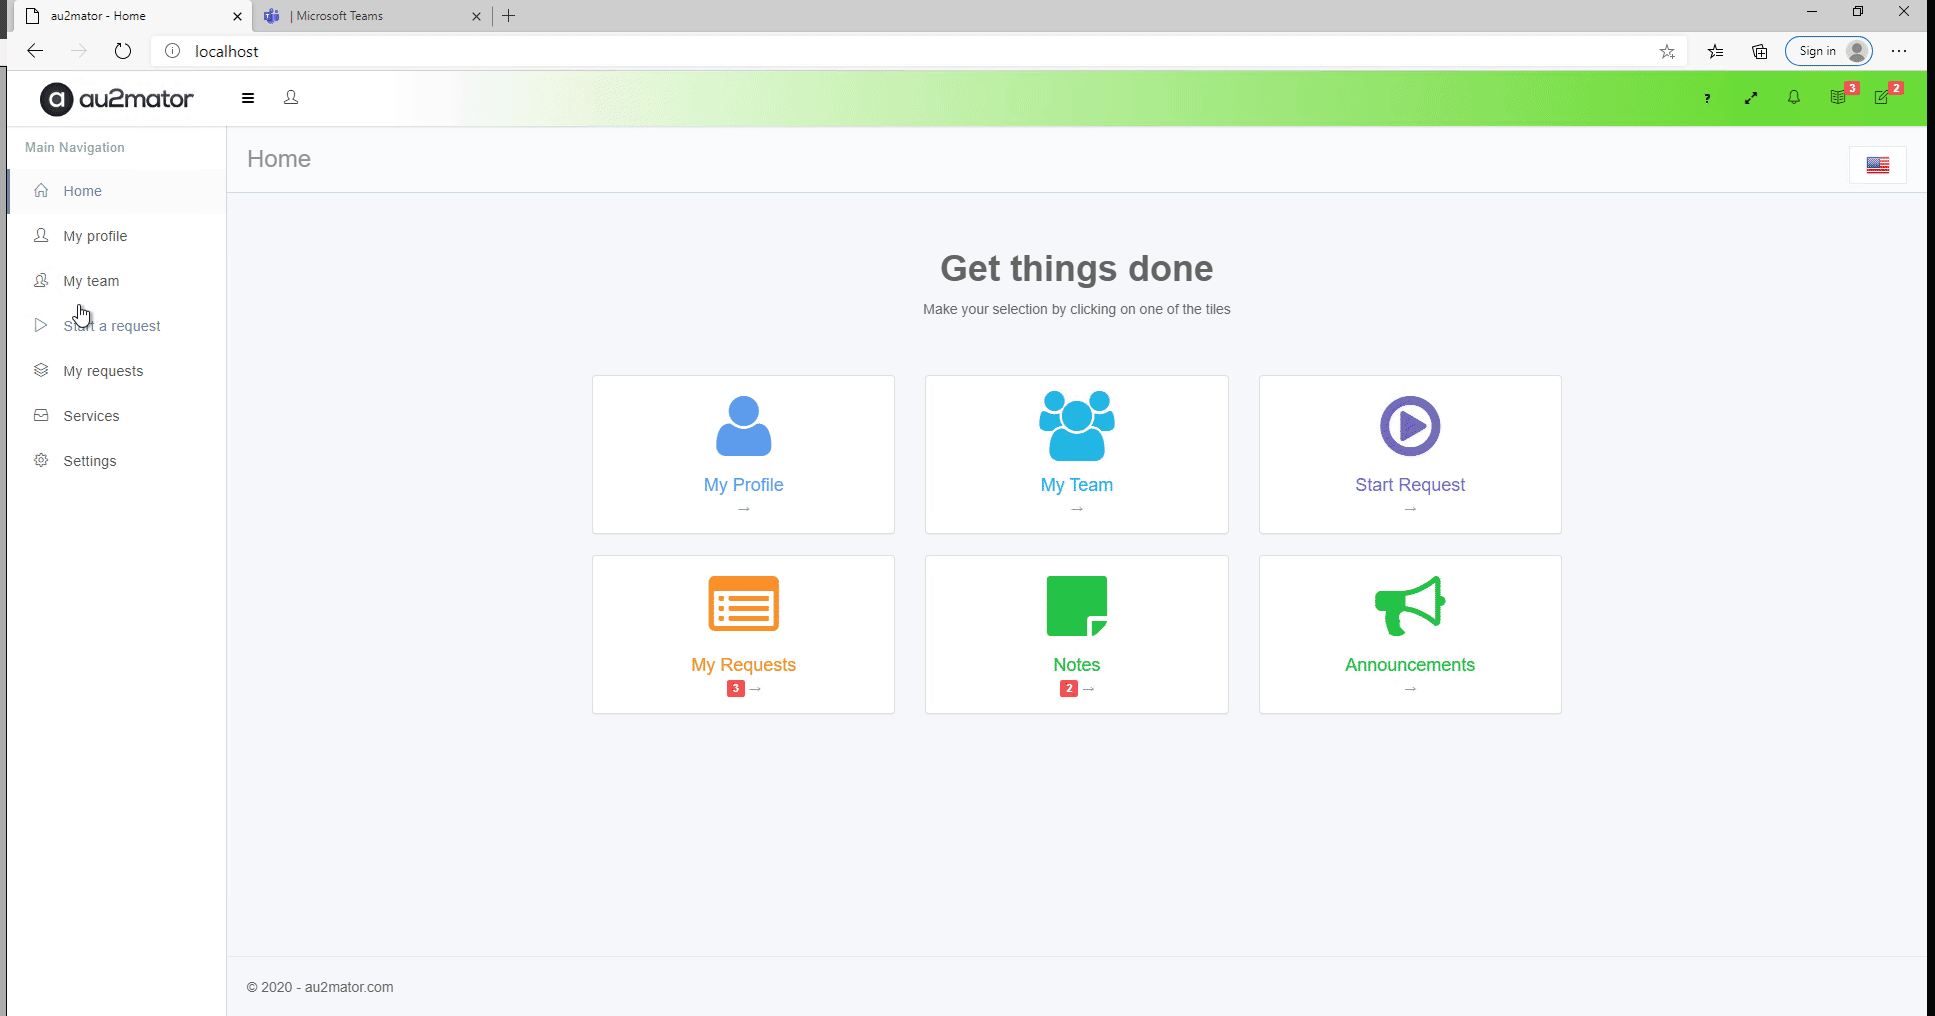Click the red badge 2 under Notes
Screen dimensions: 1935x1016
pos(1069,689)
